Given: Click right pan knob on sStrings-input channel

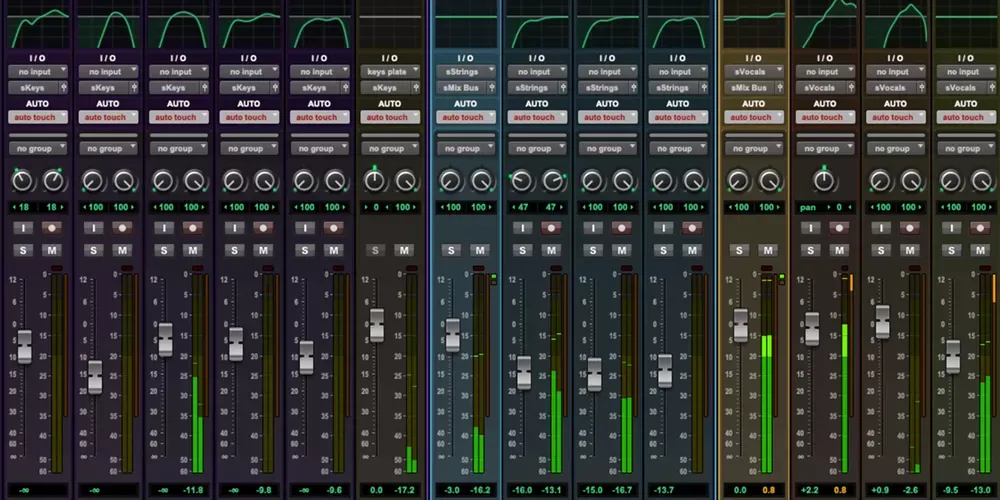Looking at the screenshot, I should point(482,182).
